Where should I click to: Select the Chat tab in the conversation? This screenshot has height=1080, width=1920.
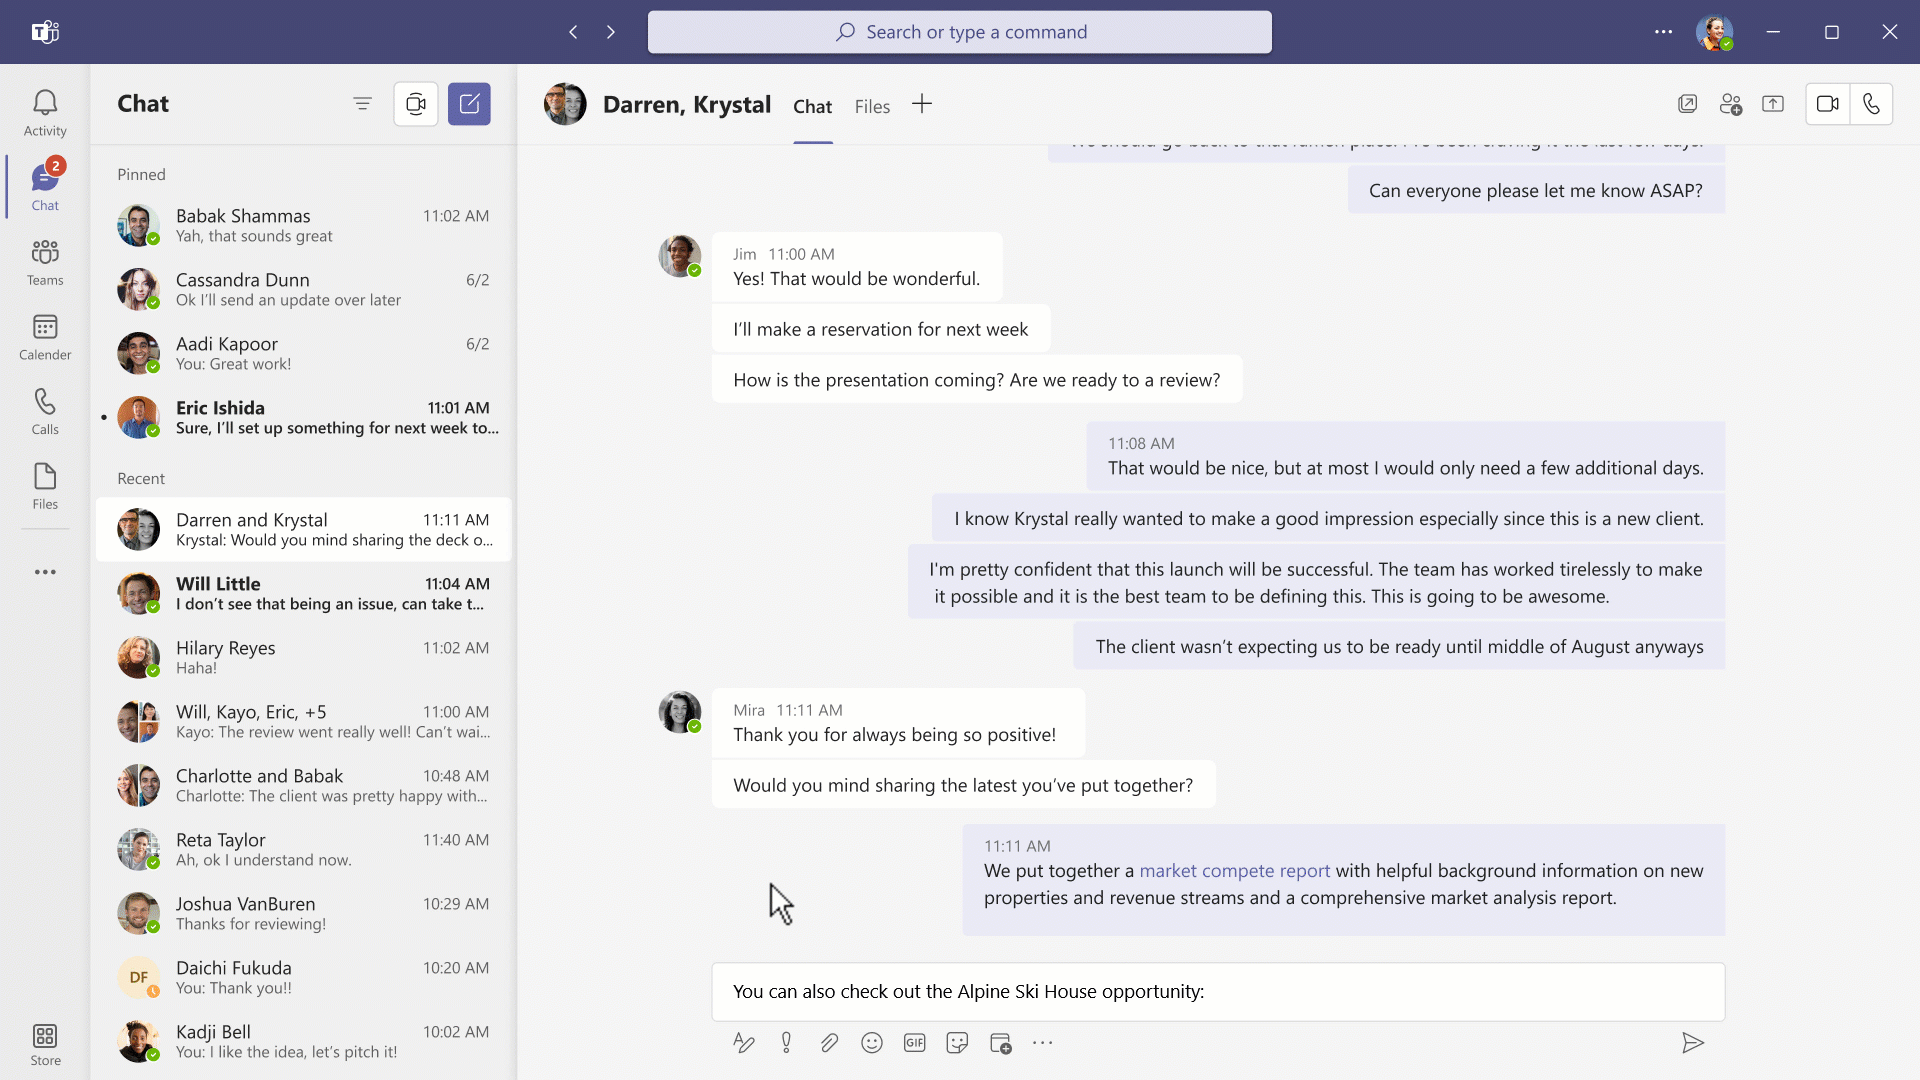tap(812, 106)
